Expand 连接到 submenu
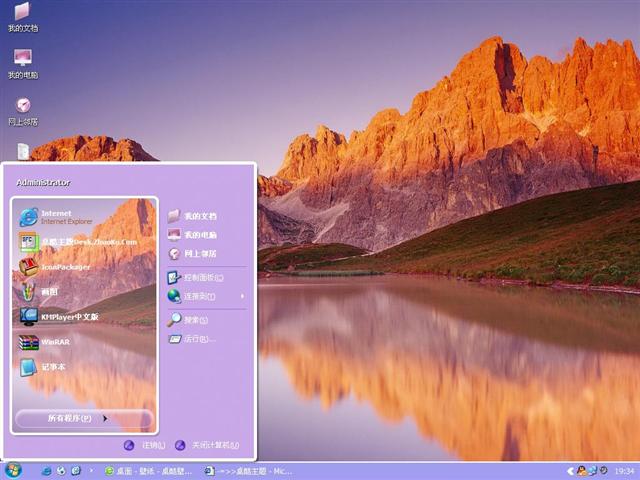 (207, 296)
